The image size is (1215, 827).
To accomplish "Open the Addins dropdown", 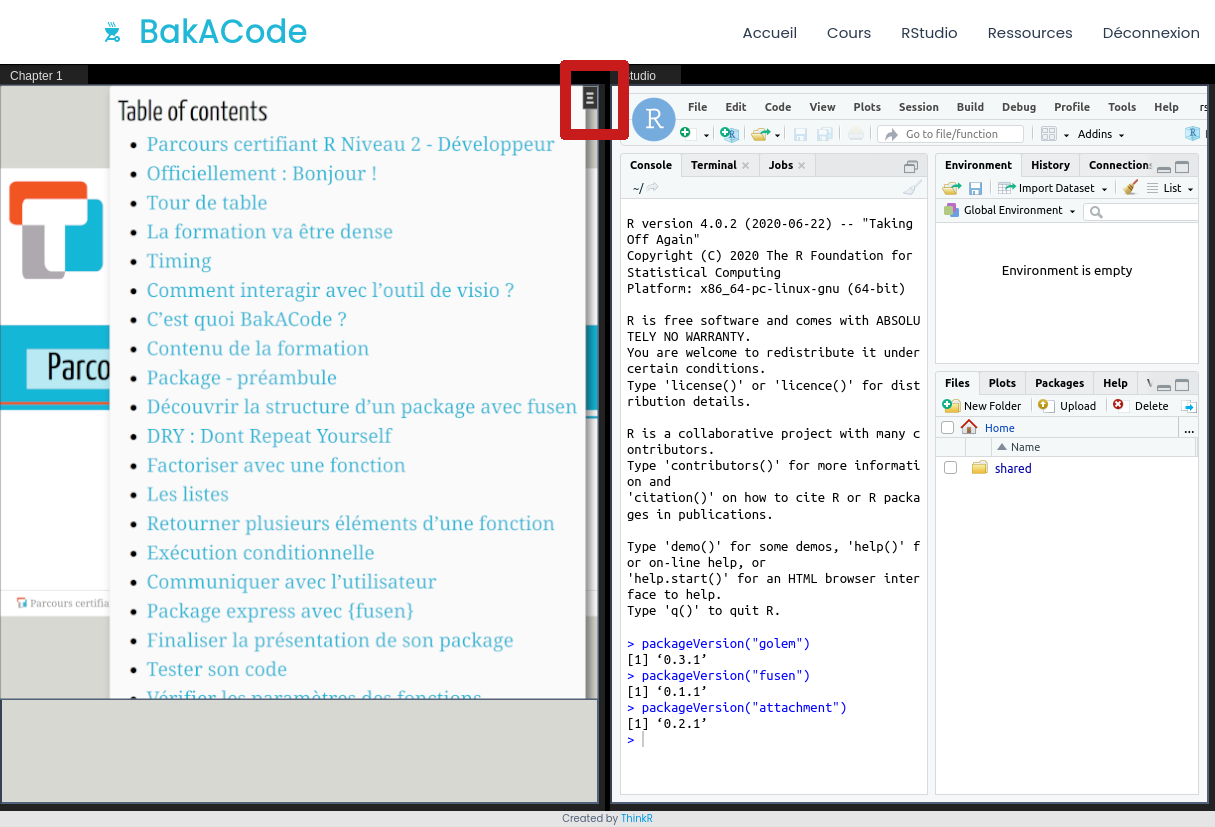I will pyautogui.click(x=1101, y=134).
